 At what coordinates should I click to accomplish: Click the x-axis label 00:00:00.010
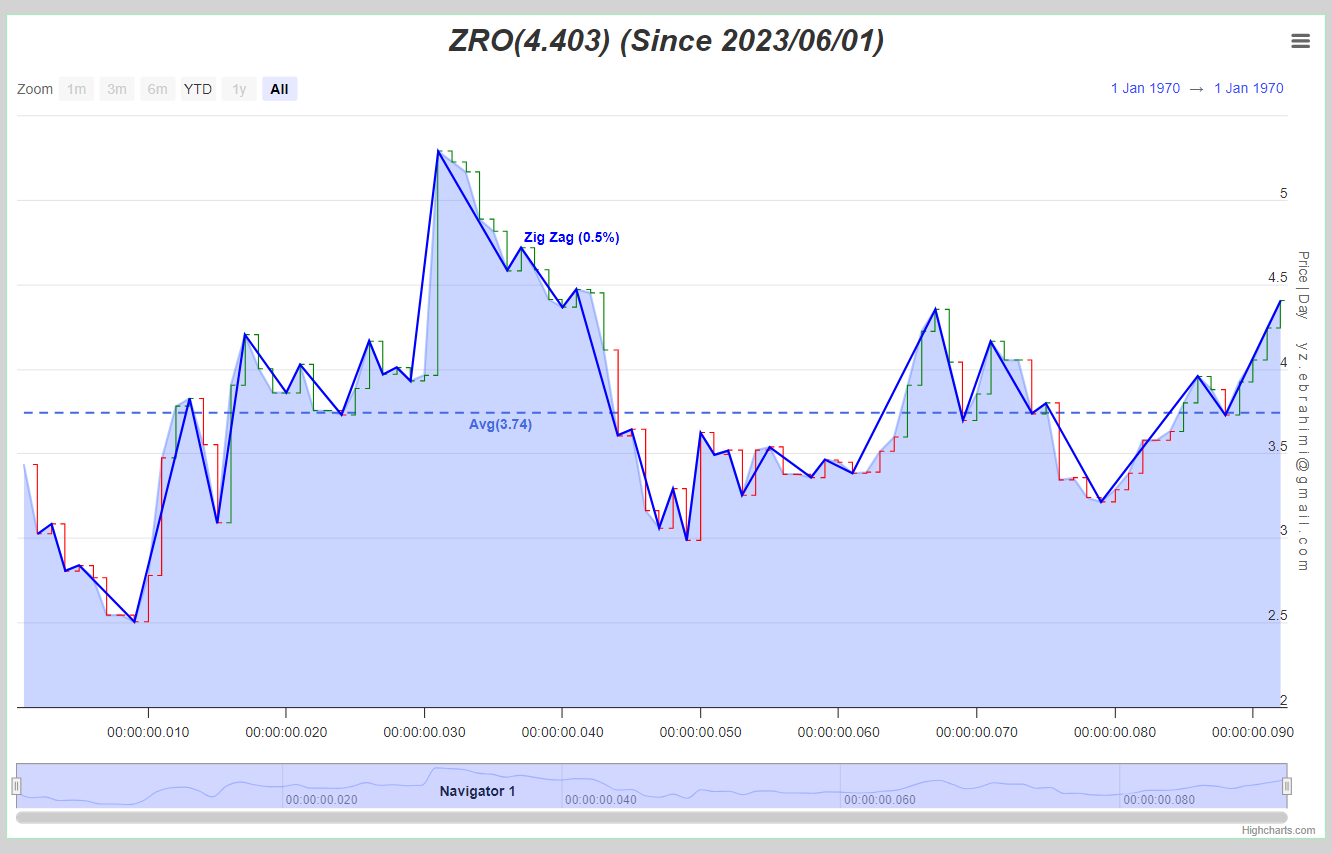(x=148, y=732)
